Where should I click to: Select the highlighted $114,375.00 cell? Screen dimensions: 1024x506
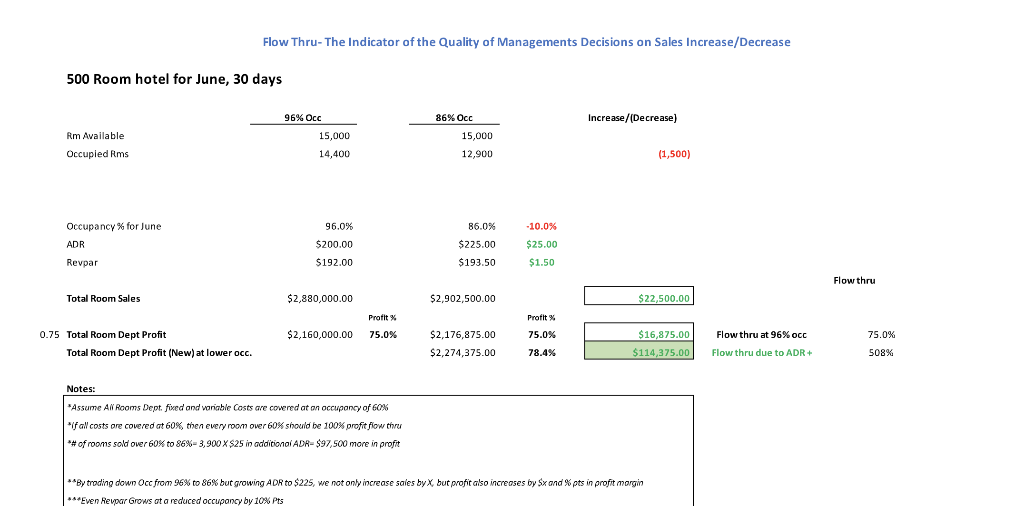coord(639,351)
